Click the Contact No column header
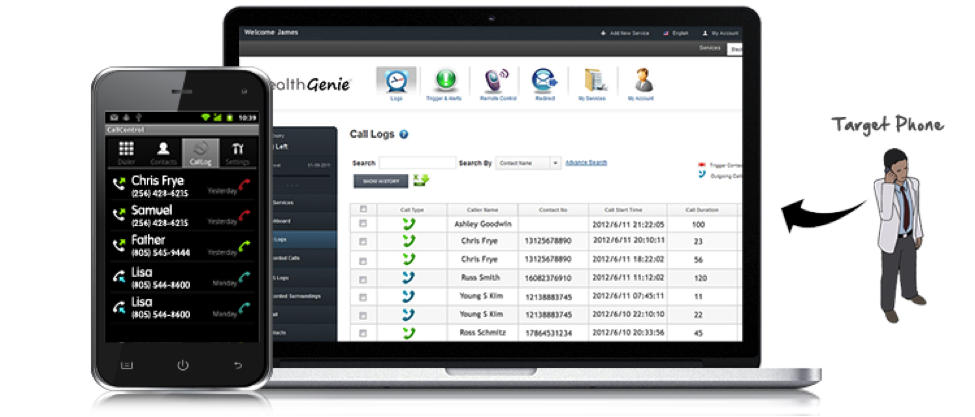 (x=553, y=210)
